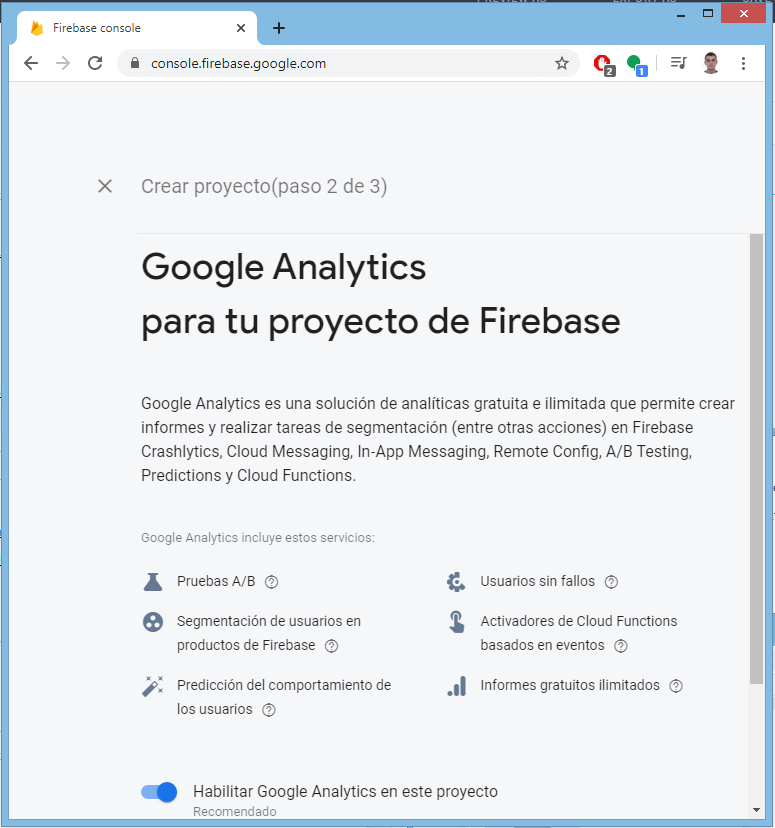
Task: Open help for Pruebas A/B
Action: coord(270,581)
